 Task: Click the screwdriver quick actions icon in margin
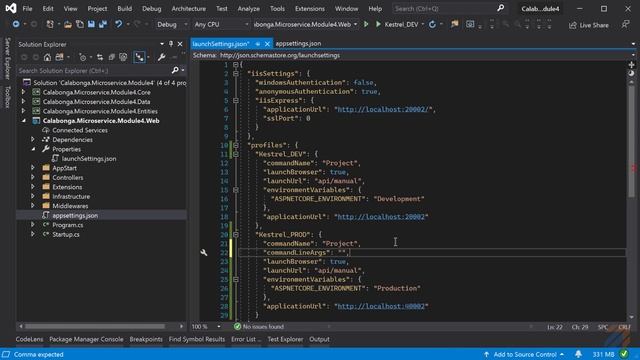[x=204, y=253]
